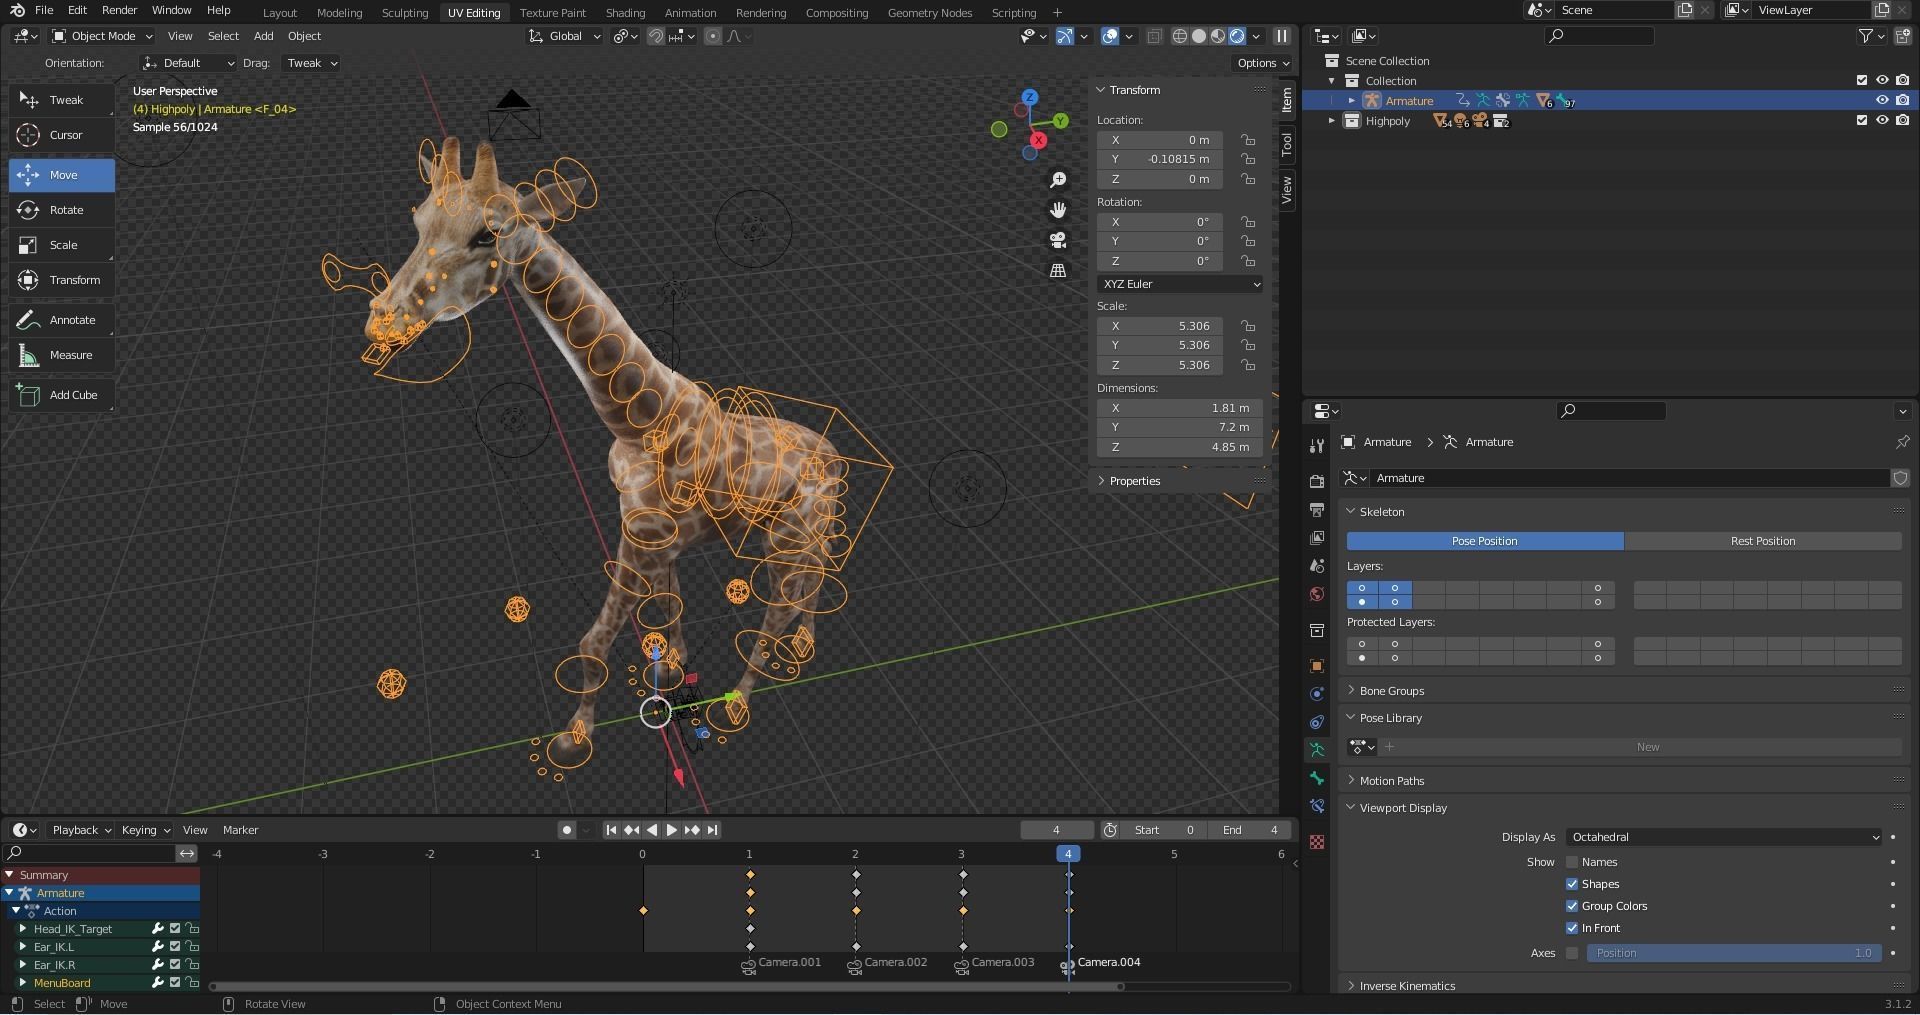
Task: Uncheck the In Front option
Action: coord(1572,928)
